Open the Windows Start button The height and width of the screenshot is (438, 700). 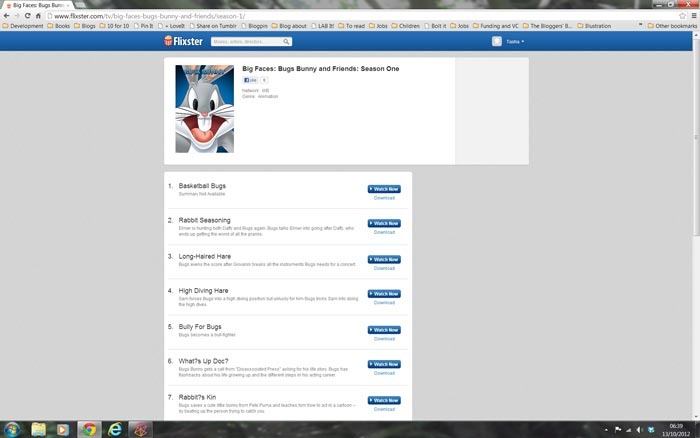(x=12, y=430)
